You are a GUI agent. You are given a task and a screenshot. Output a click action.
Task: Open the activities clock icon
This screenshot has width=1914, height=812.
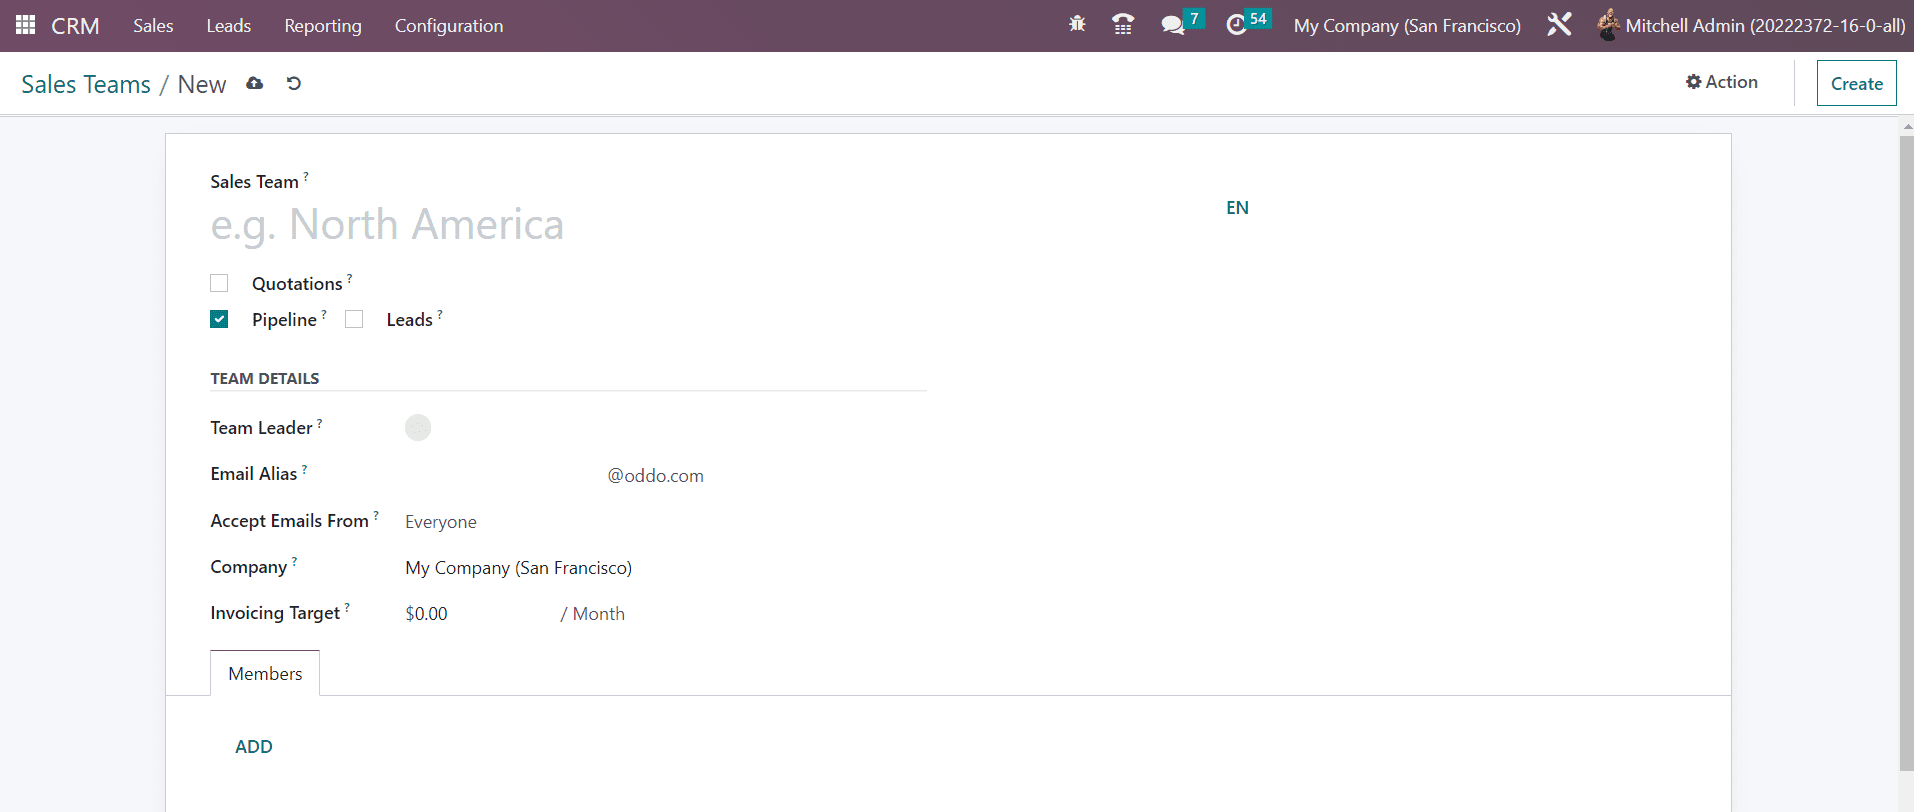pyautogui.click(x=1237, y=25)
